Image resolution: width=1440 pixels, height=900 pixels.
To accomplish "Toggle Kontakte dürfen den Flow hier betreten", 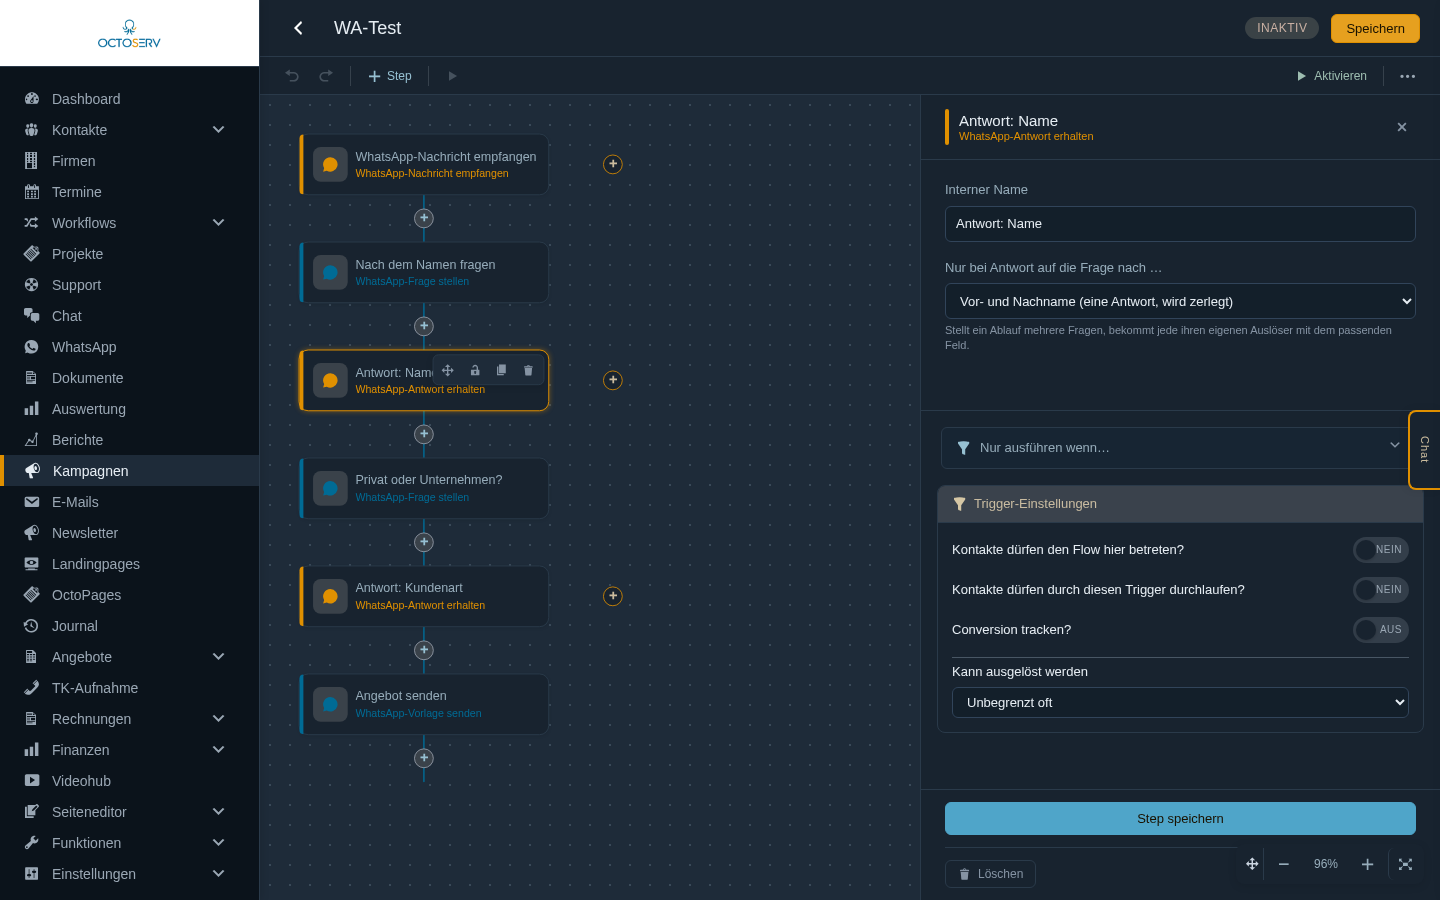I will point(1381,550).
